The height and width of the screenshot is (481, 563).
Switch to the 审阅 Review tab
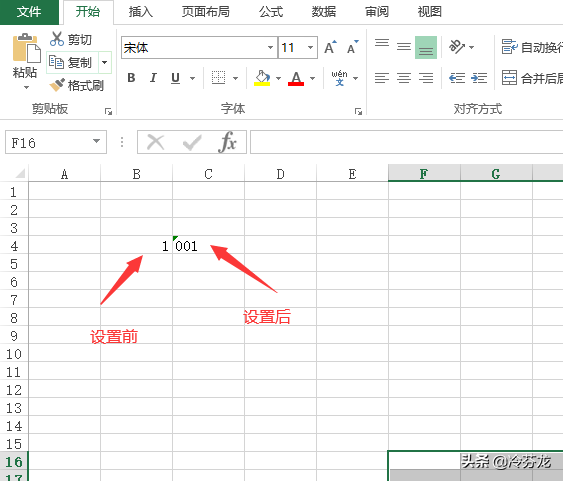coord(377,11)
